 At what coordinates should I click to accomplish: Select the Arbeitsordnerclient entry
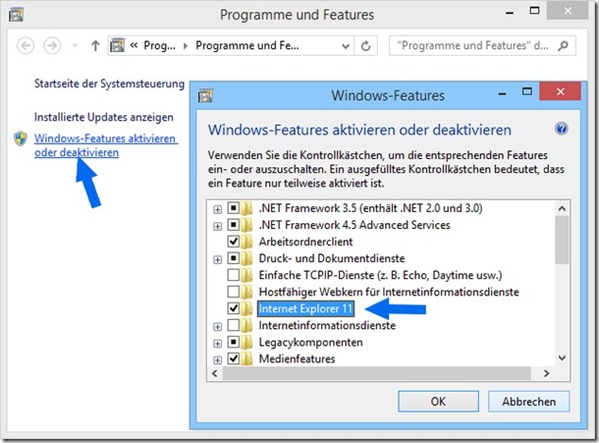click(306, 242)
